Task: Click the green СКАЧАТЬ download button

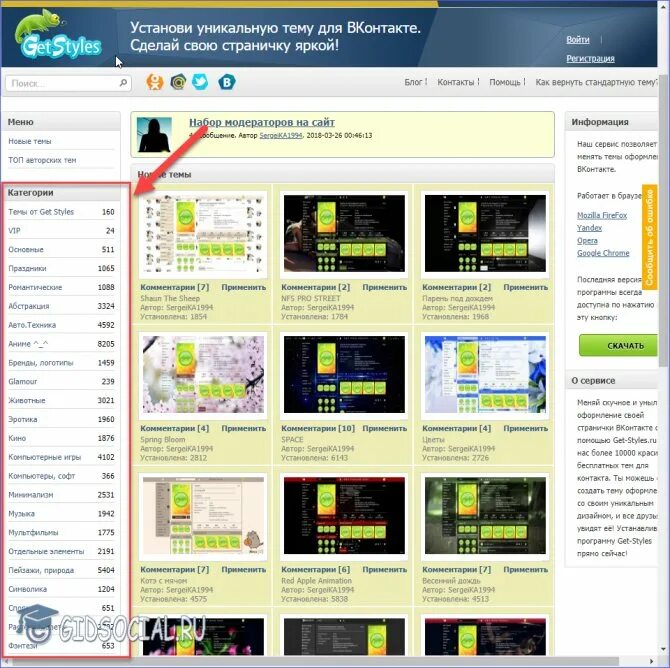Action: click(619, 346)
